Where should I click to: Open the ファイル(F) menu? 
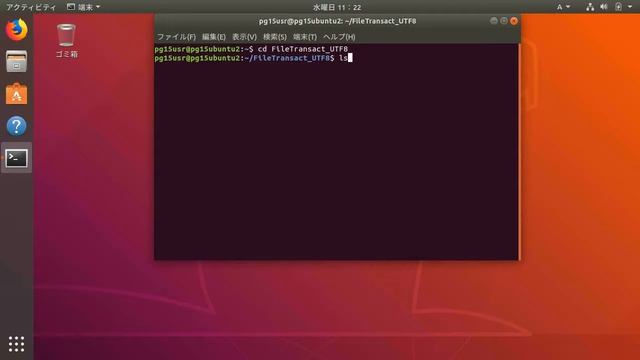click(x=176, y=37)
